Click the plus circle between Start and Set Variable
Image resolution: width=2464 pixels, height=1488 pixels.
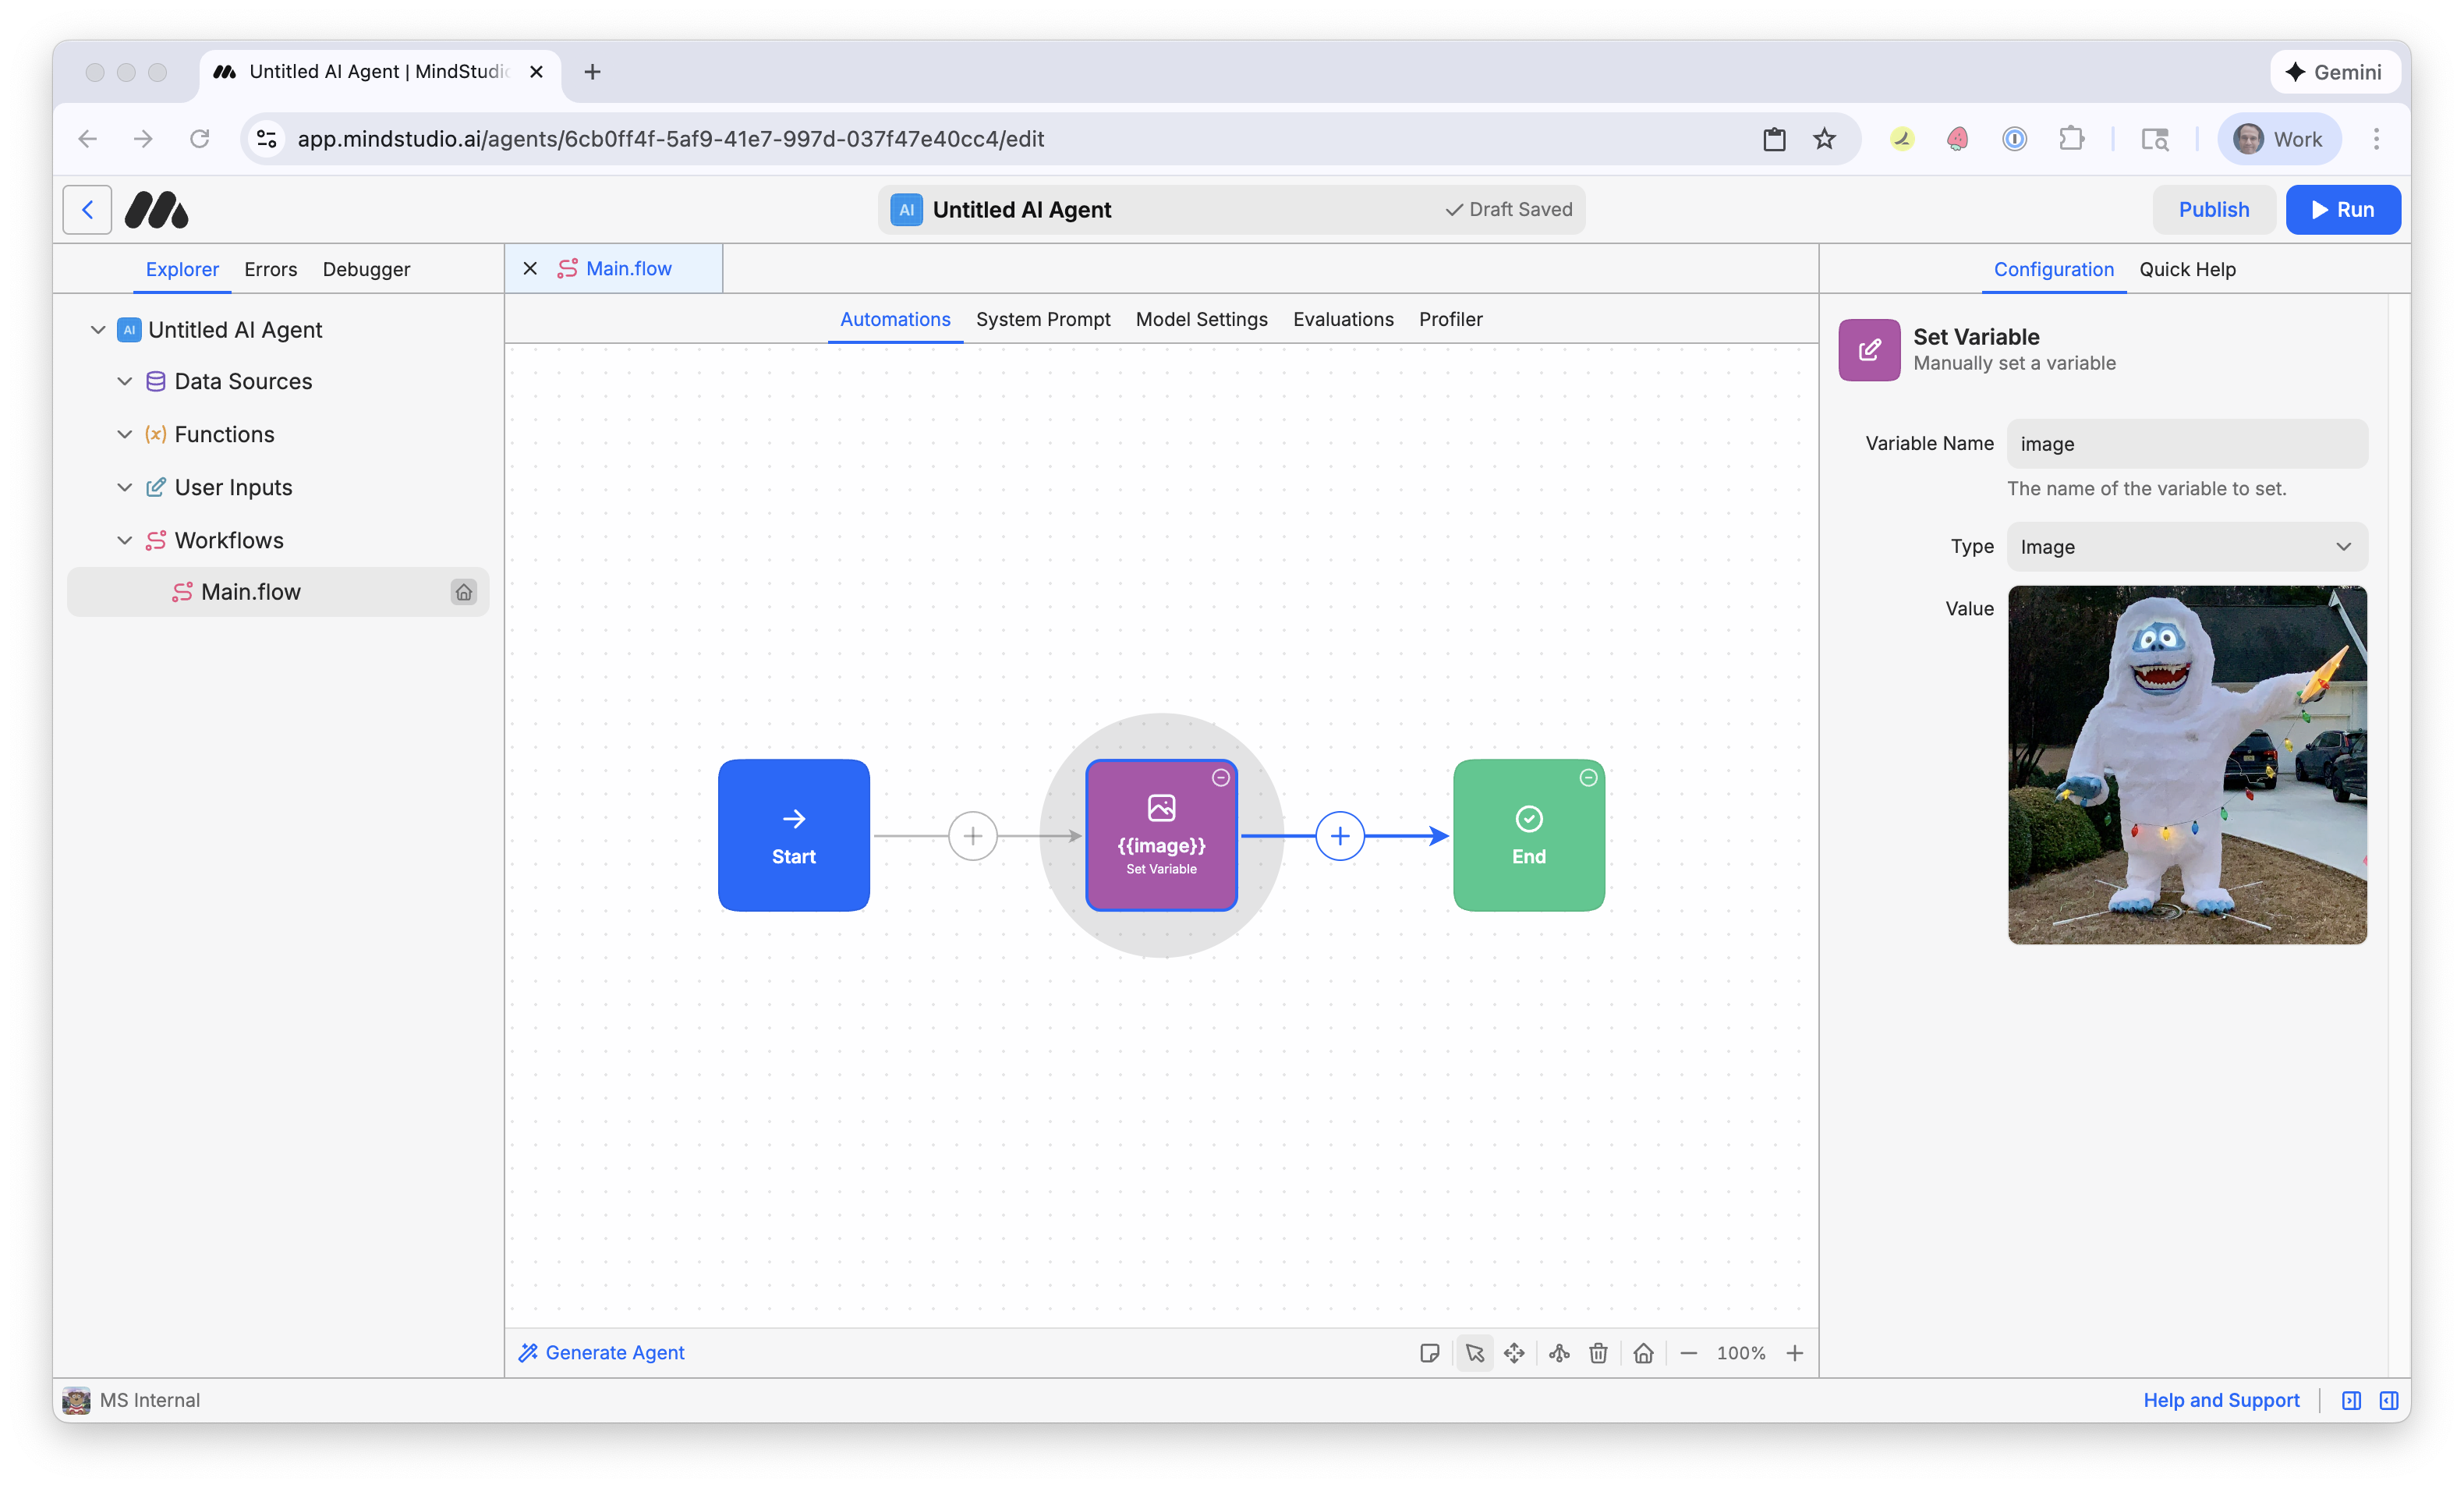pos(972,835)
